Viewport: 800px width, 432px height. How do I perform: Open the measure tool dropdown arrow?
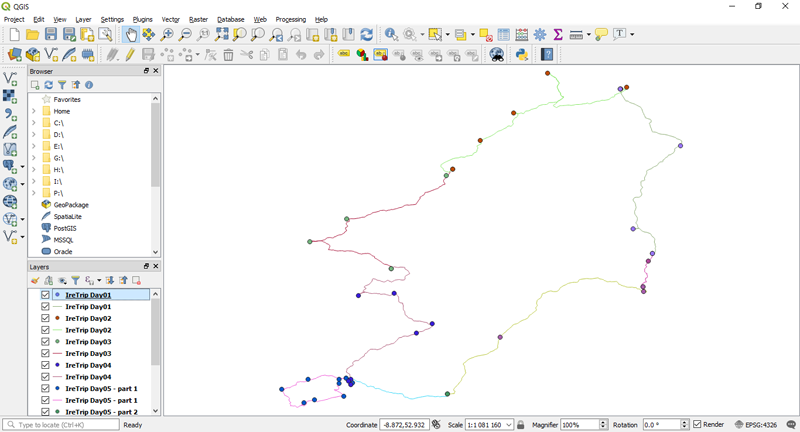coord(588,35)
